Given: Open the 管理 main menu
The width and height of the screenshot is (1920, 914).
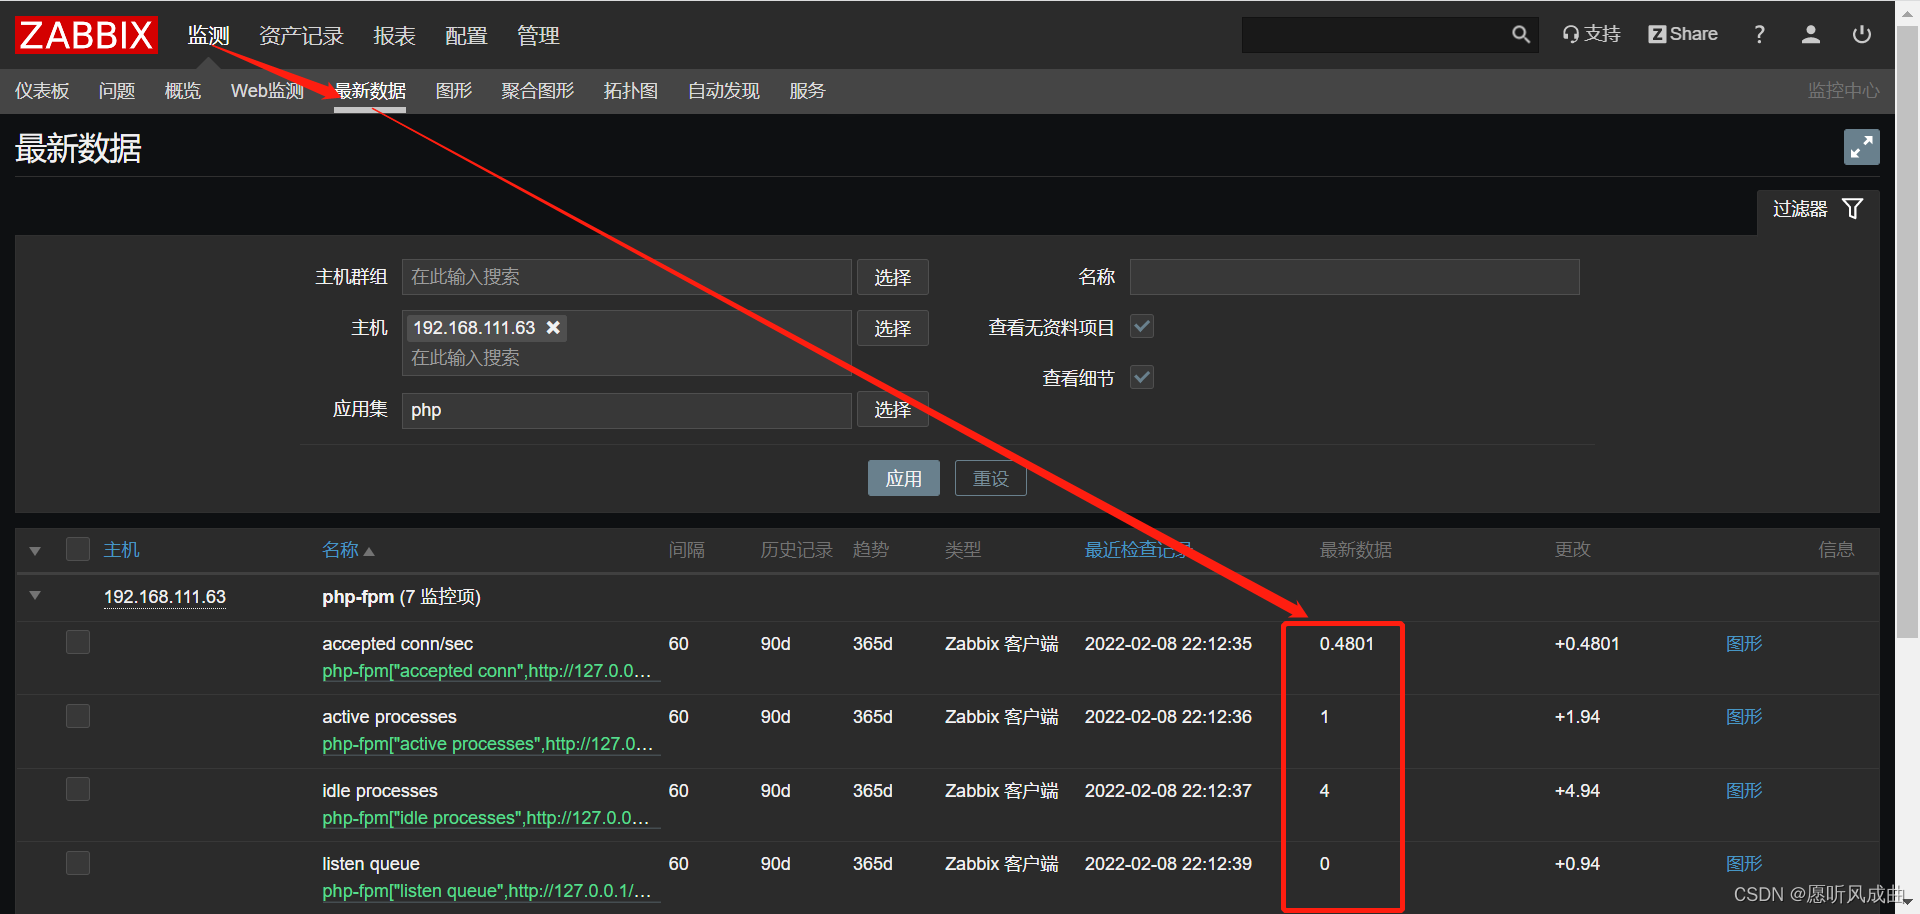Looking at the screenshot, I should point(538,35).
